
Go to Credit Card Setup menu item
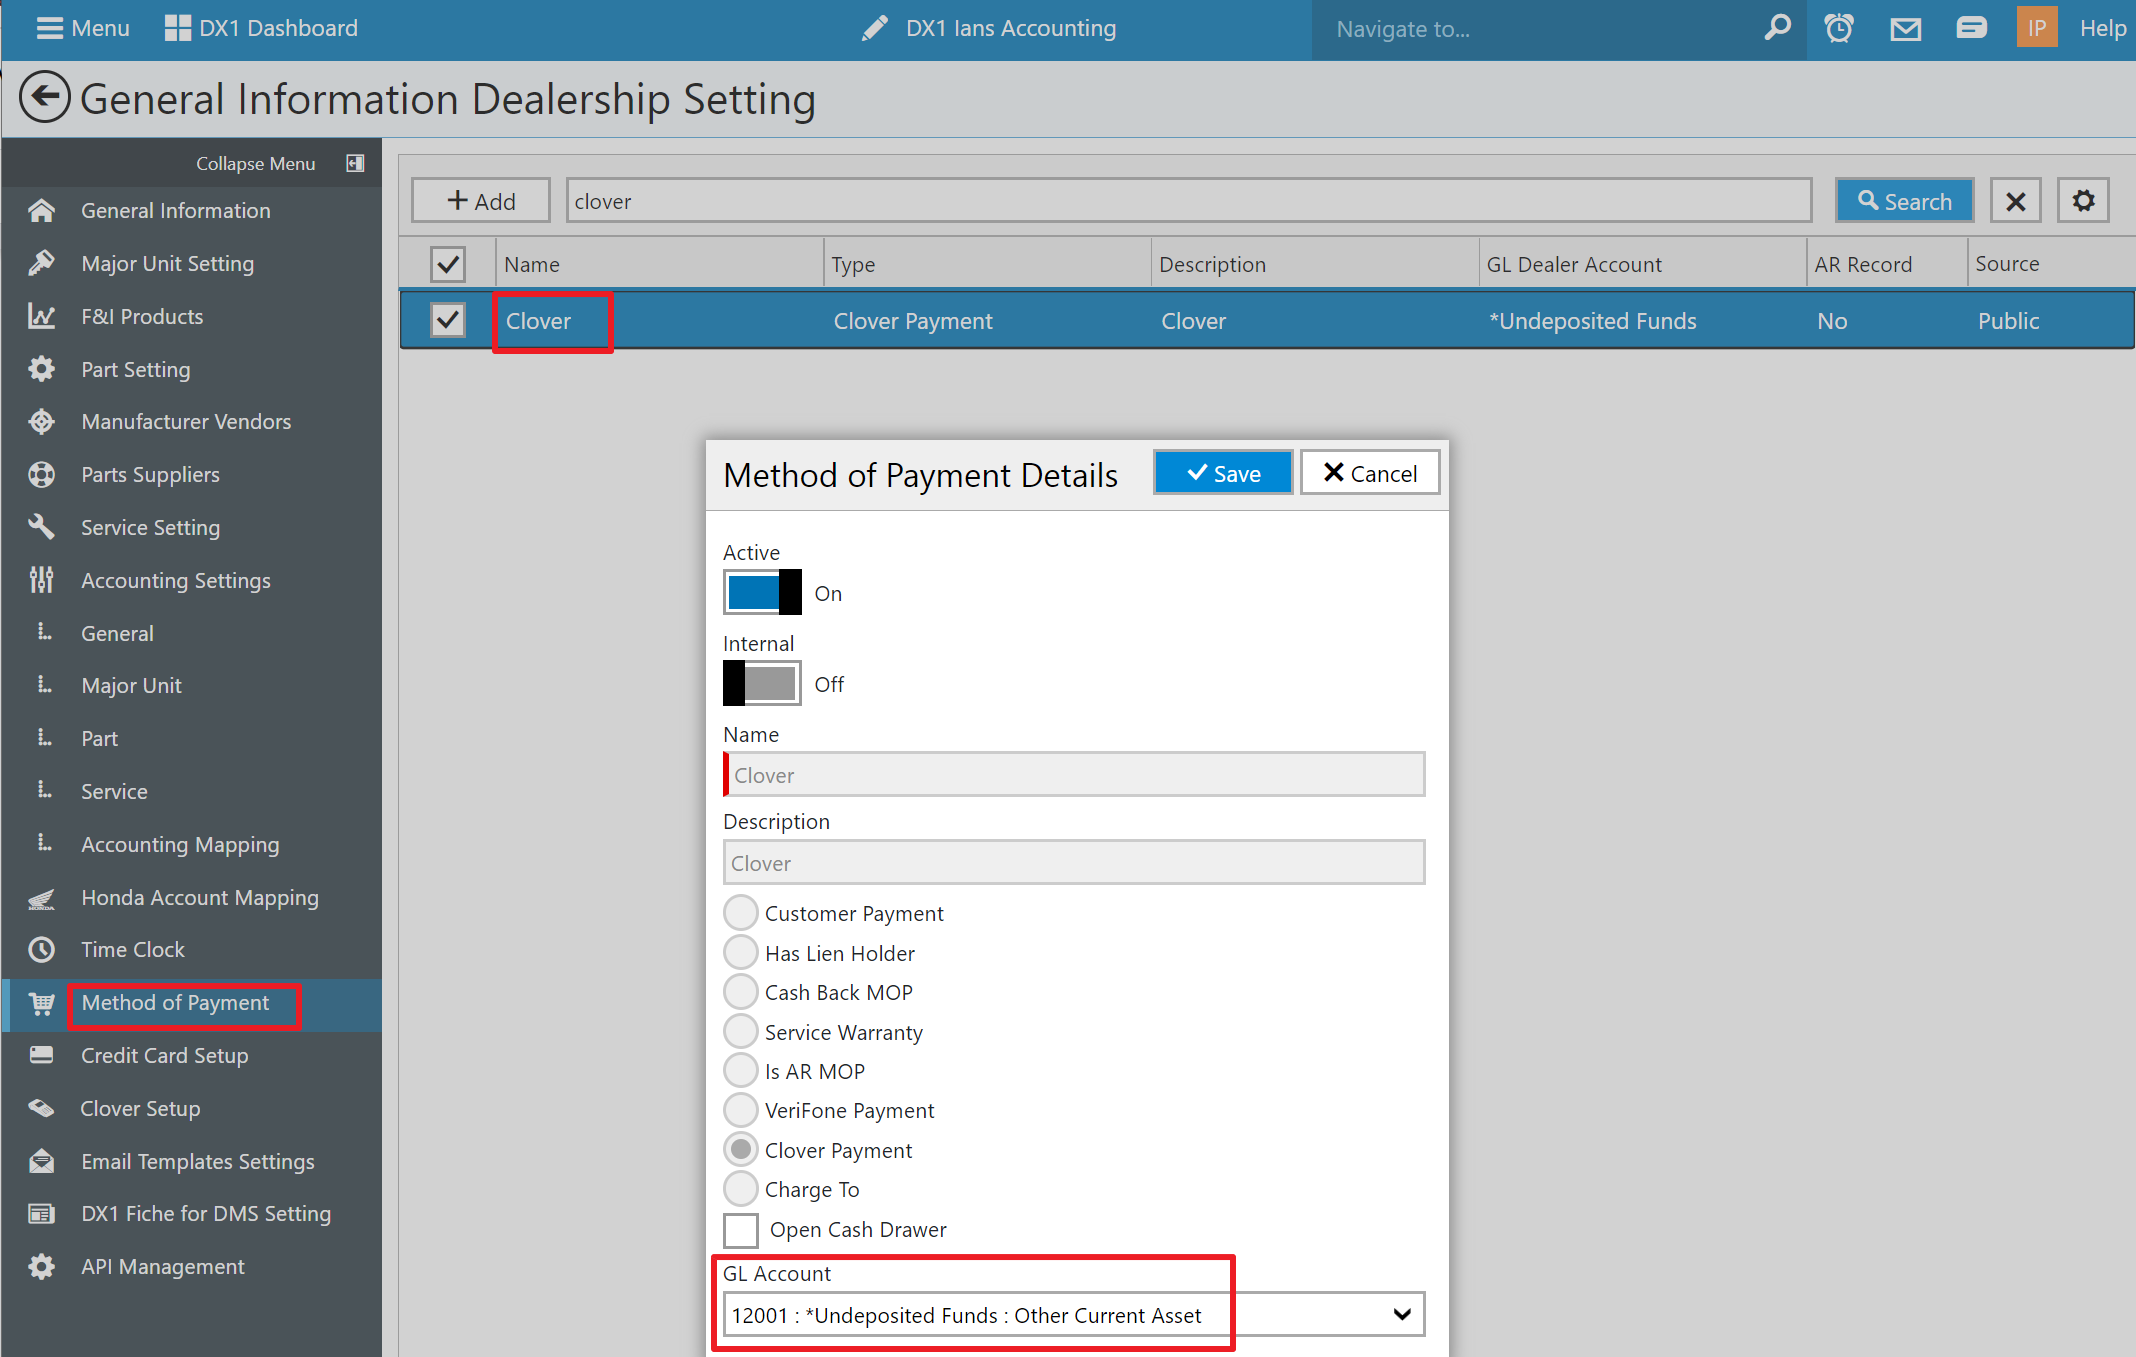(164, 1055)
